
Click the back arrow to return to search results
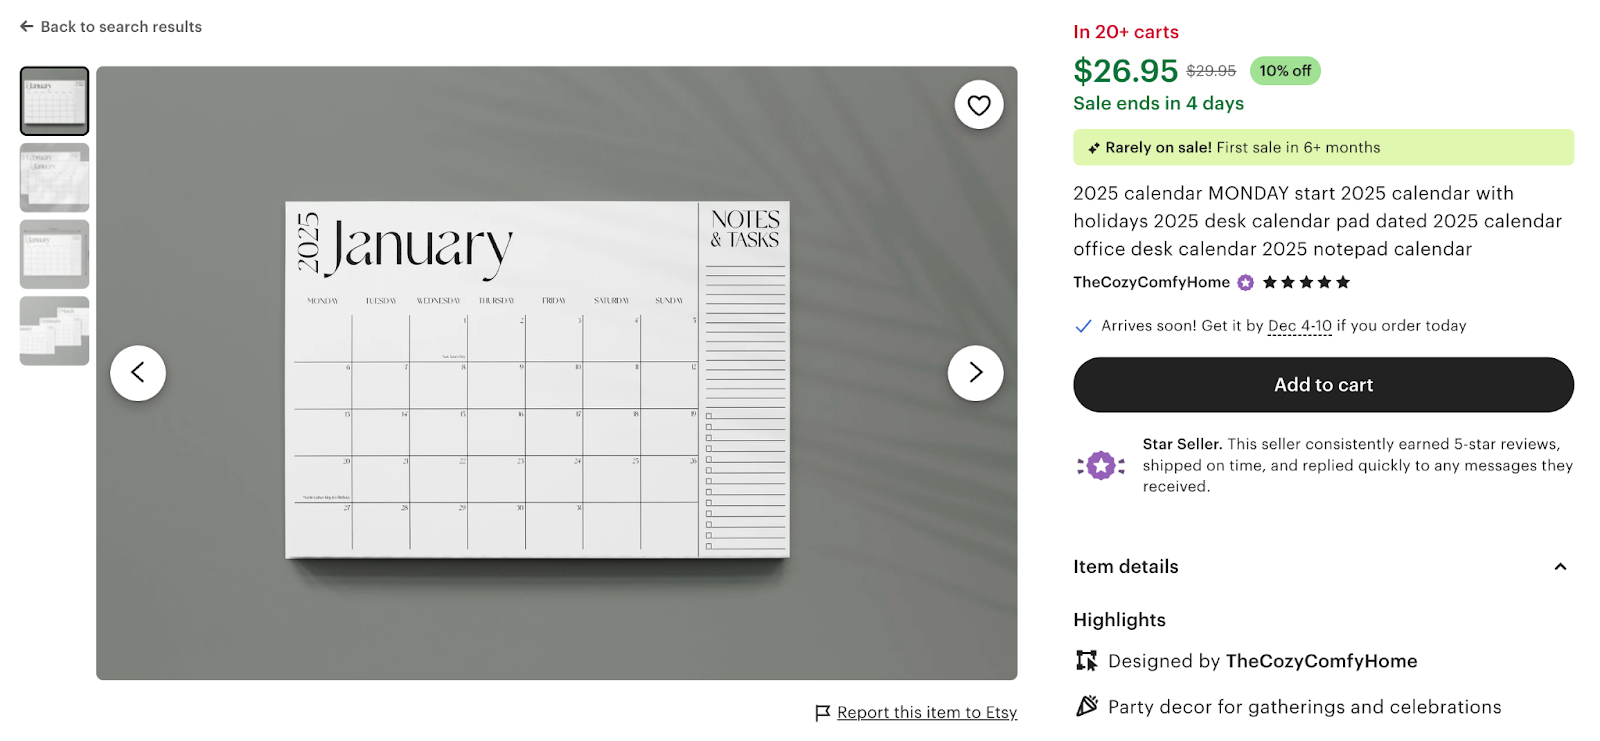point(26,26)
